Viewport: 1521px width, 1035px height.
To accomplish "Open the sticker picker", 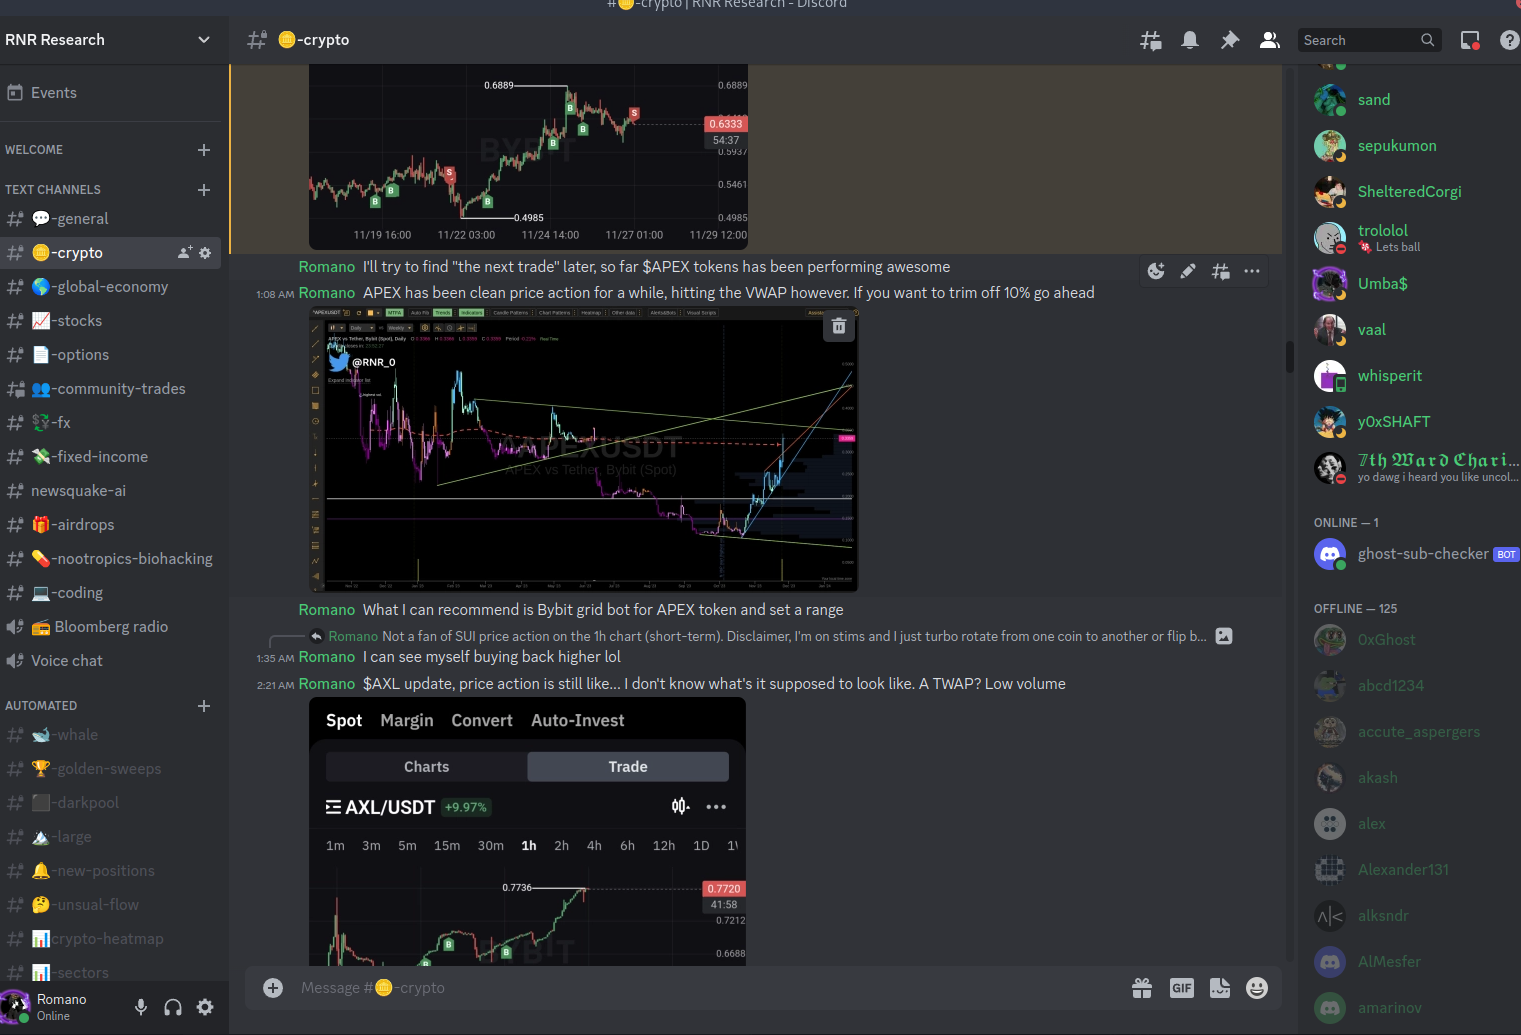I will click(x=1220, y=988).
